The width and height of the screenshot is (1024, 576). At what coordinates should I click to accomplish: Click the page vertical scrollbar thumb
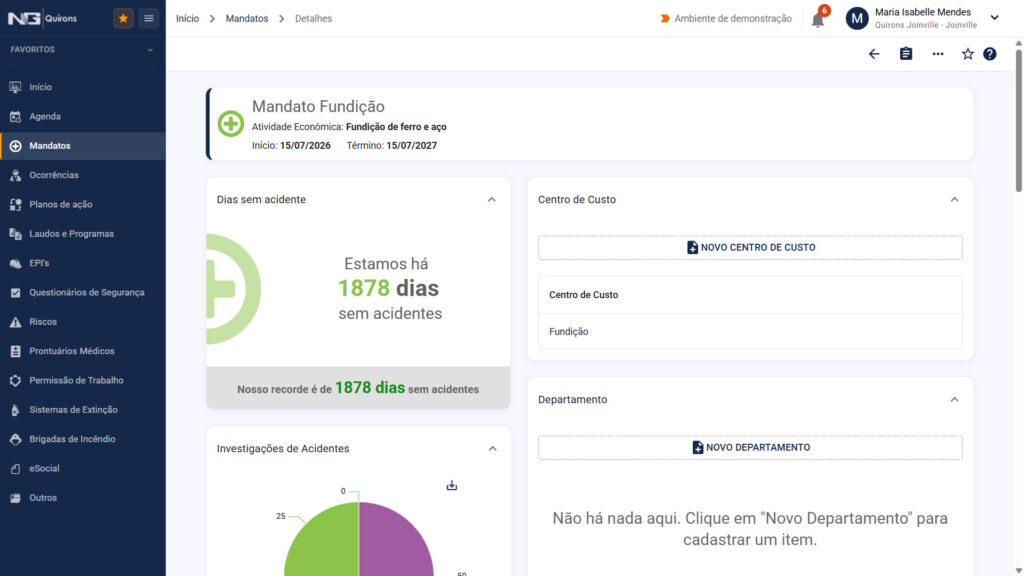[1019, 121]
